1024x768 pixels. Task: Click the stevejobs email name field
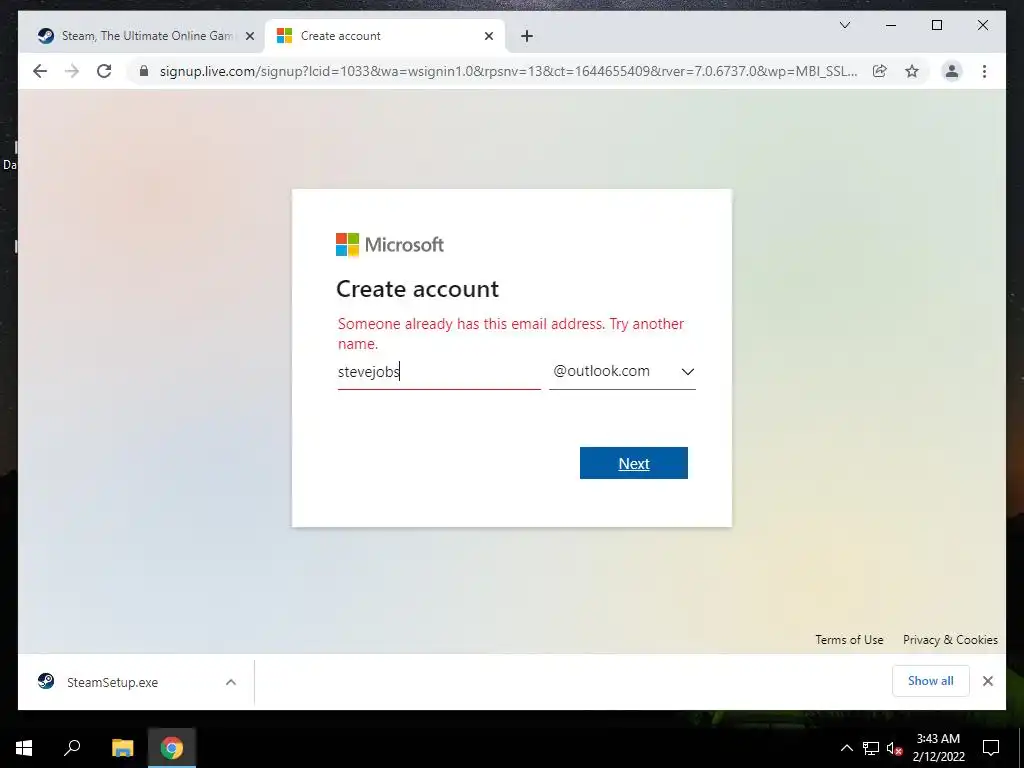pos(439,372)
